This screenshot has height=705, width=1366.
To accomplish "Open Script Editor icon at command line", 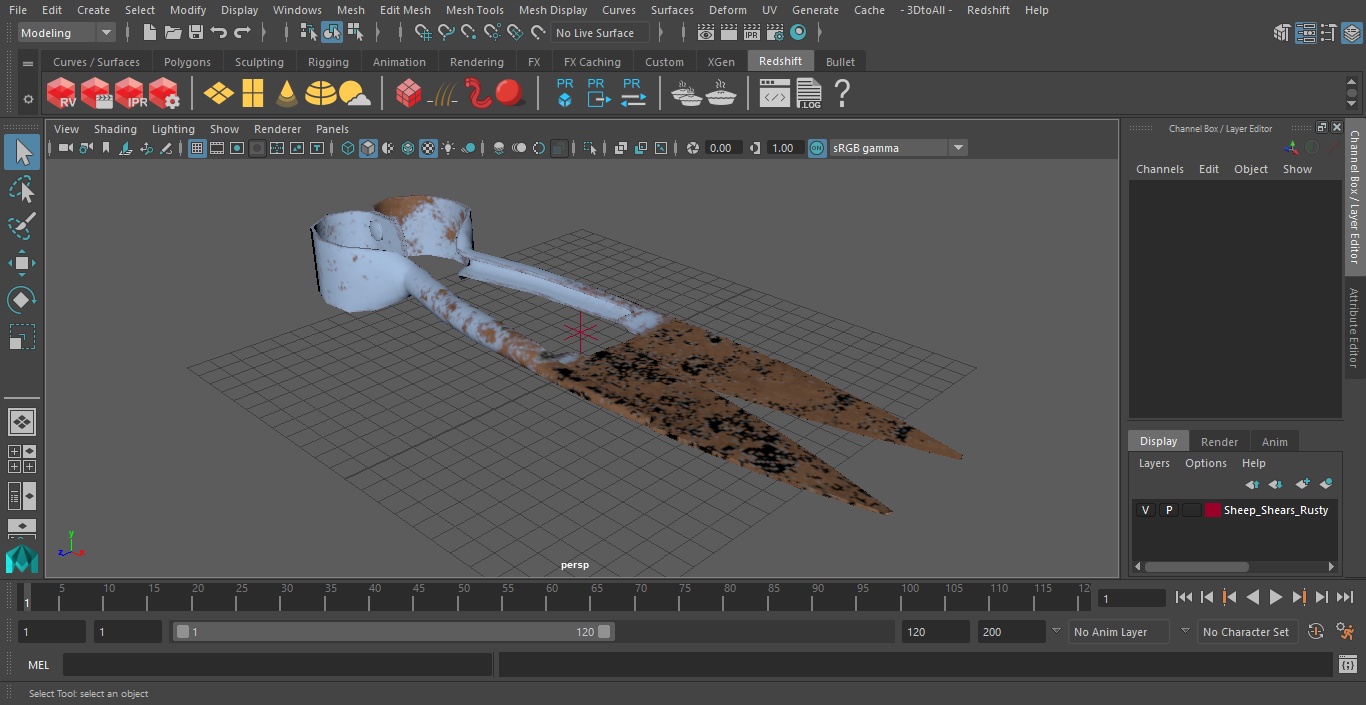I will [1348, 665].
